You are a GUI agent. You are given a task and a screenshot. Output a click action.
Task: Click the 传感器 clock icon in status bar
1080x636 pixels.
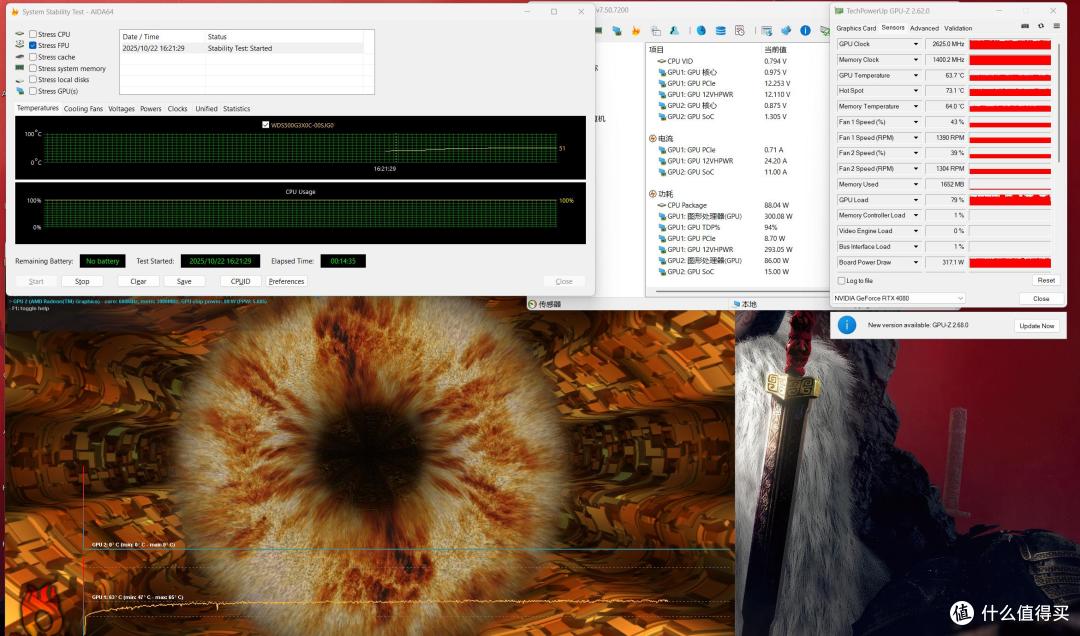coord(532,304)
